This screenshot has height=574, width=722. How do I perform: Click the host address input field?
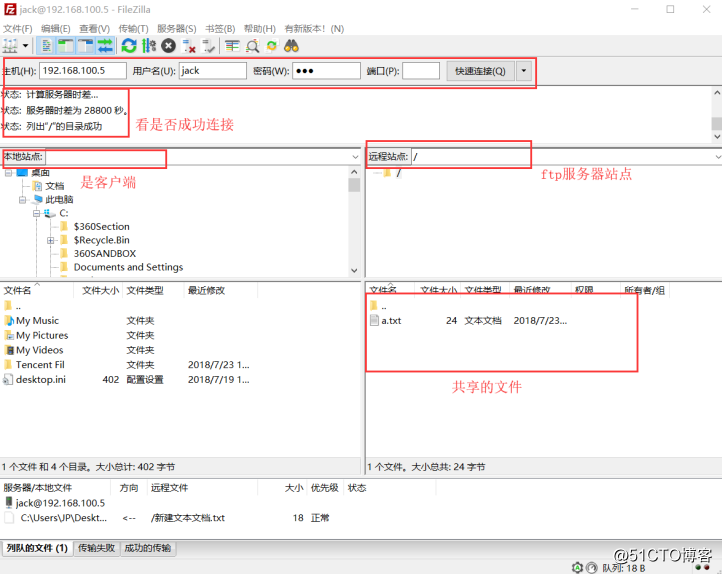point(83,71)
